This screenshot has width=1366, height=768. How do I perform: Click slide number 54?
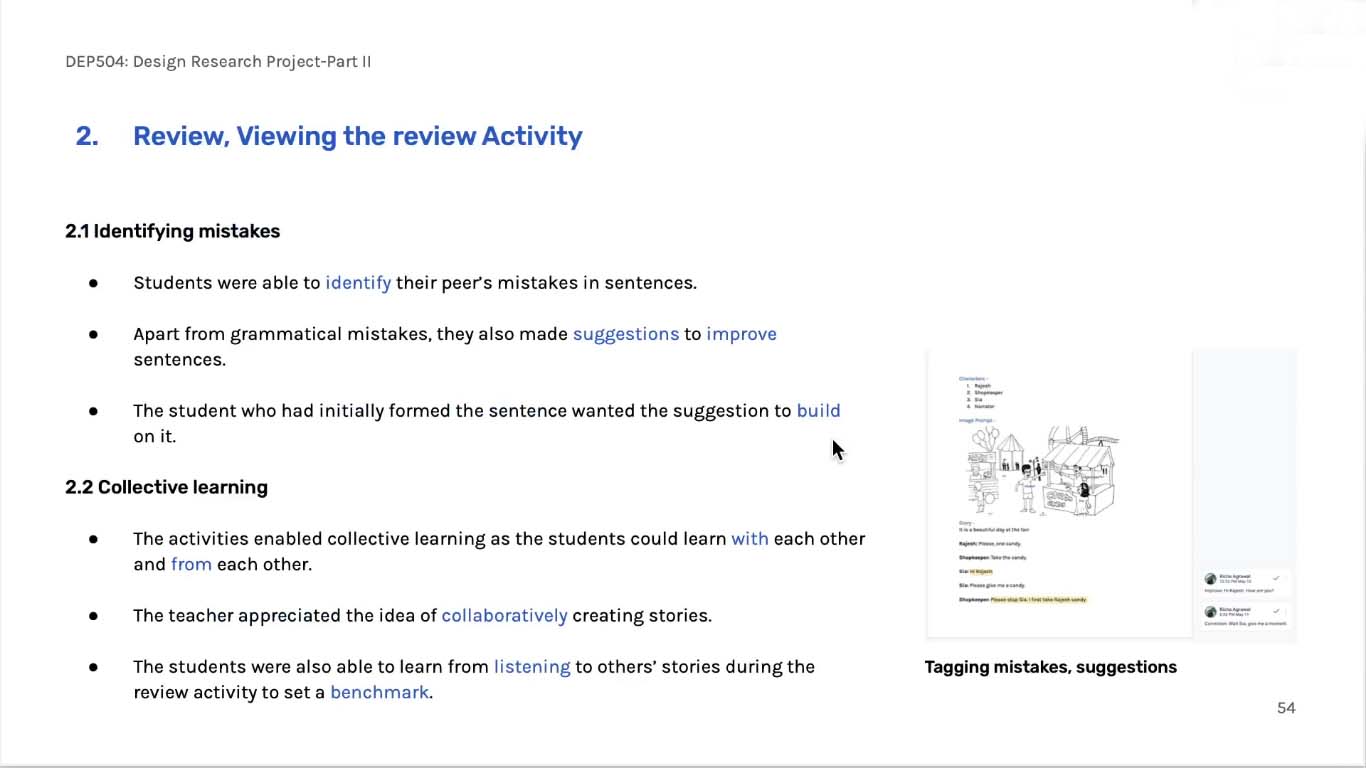[1286, 708]
